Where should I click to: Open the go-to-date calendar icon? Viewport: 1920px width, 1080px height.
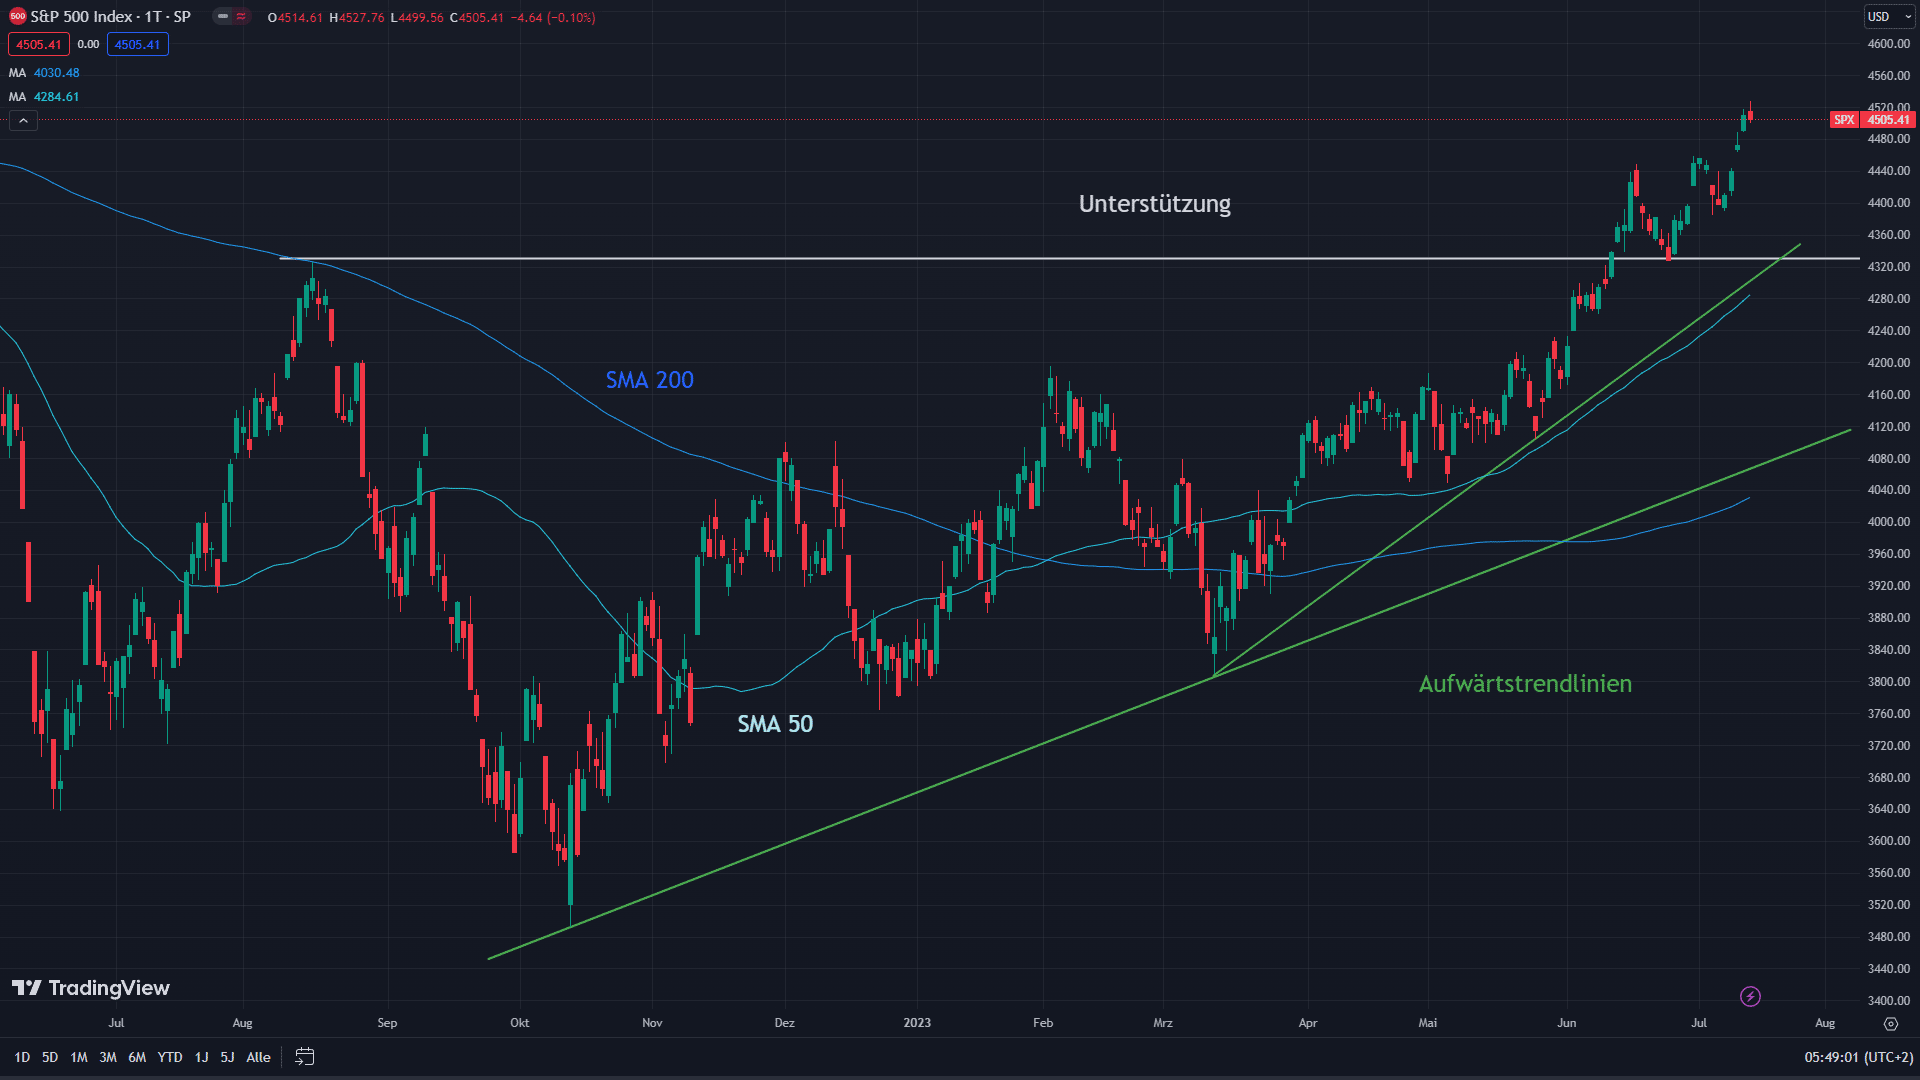(305, 1057)
